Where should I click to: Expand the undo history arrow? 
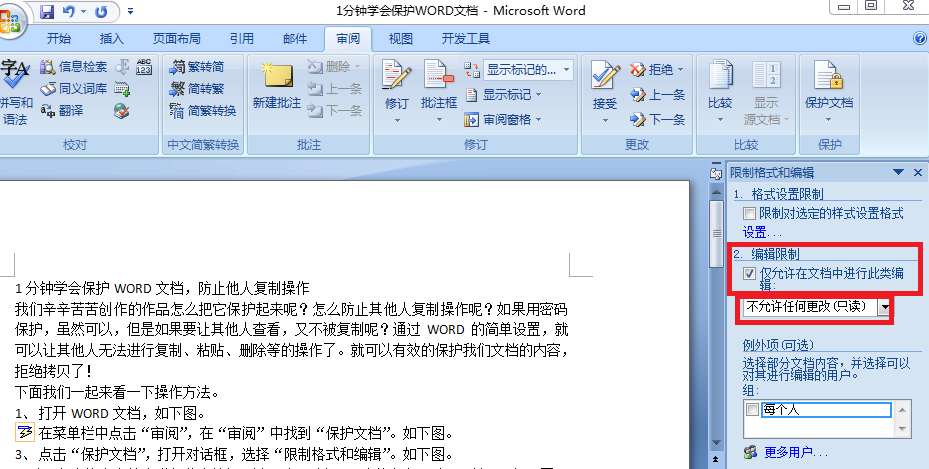coord(83,11)
